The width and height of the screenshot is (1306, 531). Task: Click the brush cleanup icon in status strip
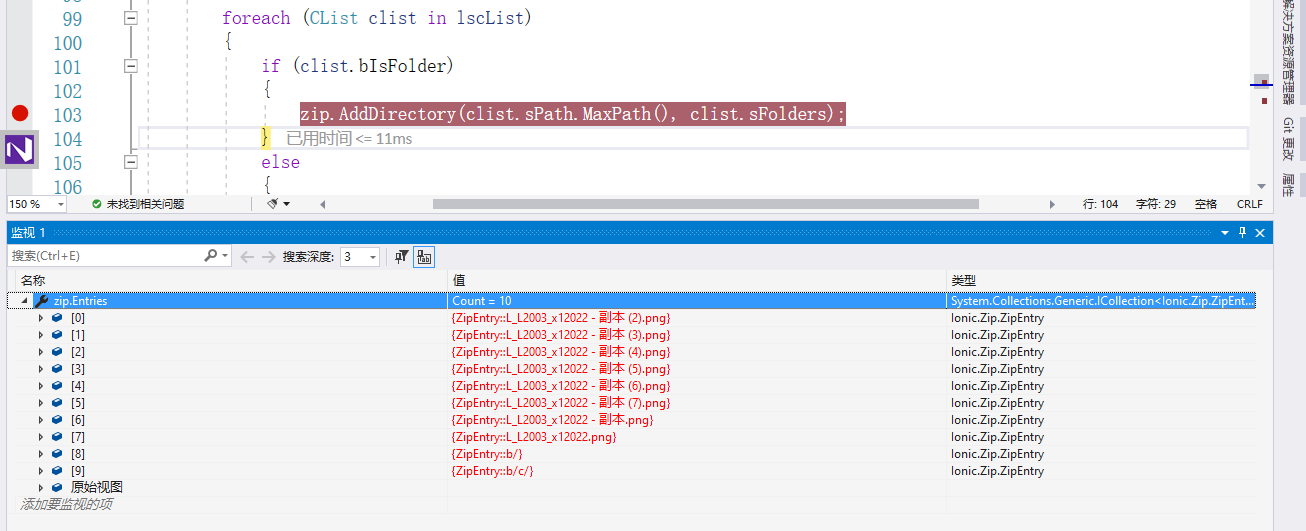tap(273, 204)
